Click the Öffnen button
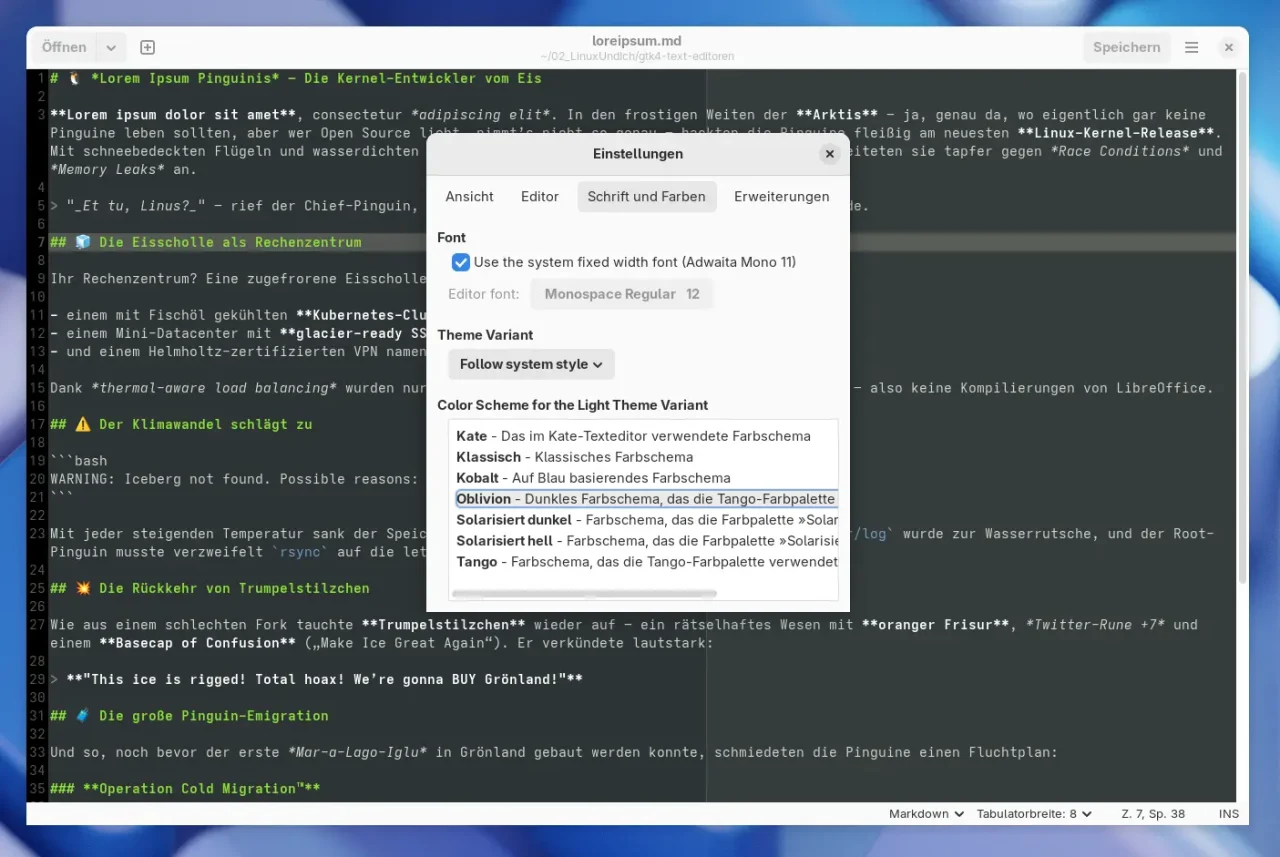This screenshot has height=857, width=1280. coord(64,47)
